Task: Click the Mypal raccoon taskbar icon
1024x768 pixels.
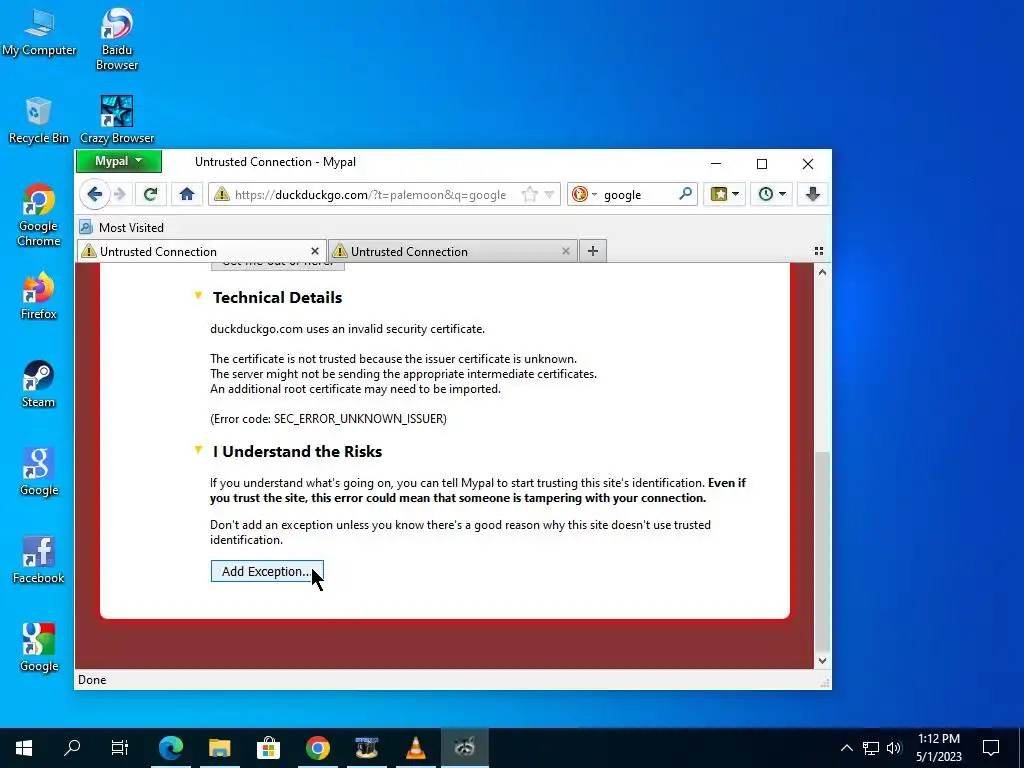Action: (x=464, y=748)
